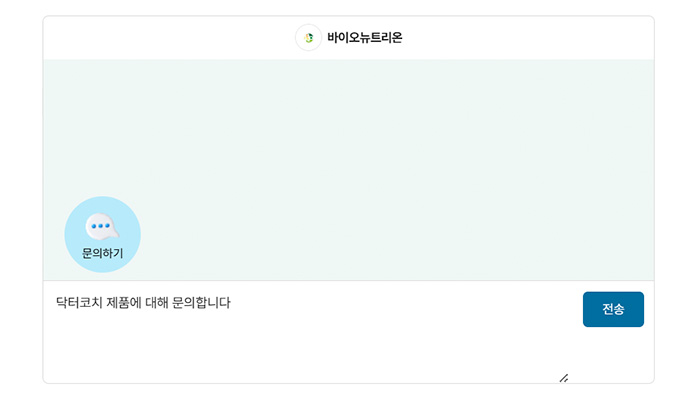Click the 바이오뉴트리온 title text
Screen dimensions: 700x400
coord(365,38)
